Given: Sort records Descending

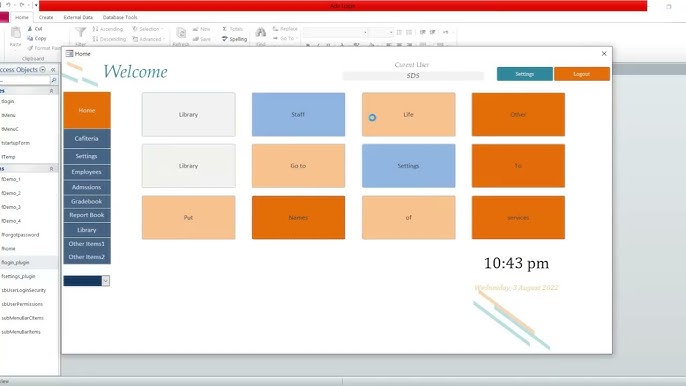Looking at the screenshot, I should (109, 39).
